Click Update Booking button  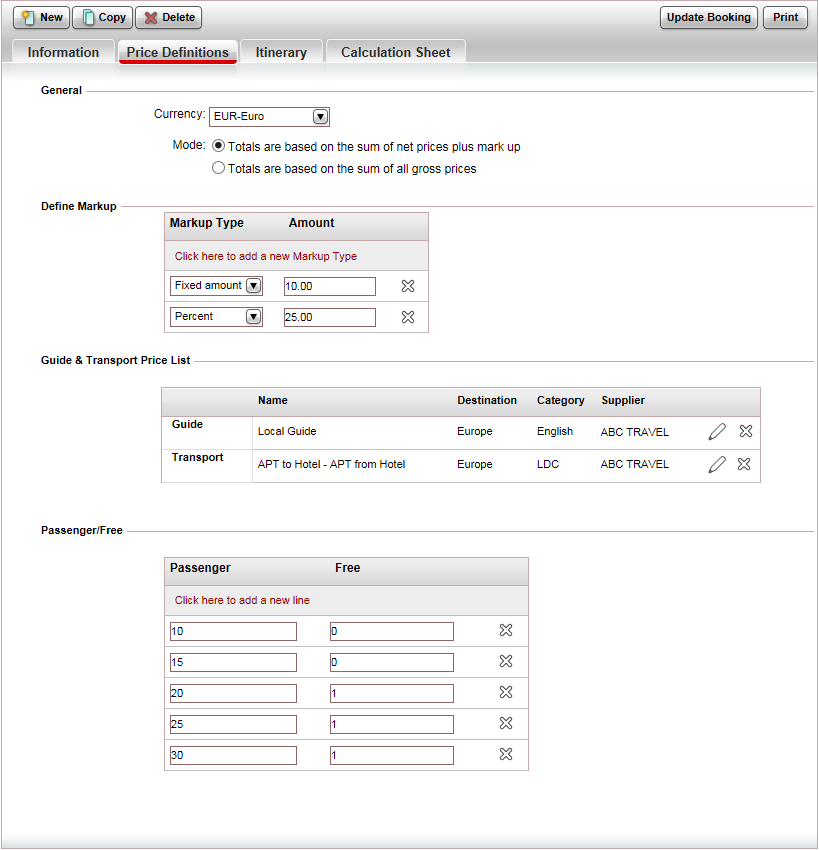[708, 17]
